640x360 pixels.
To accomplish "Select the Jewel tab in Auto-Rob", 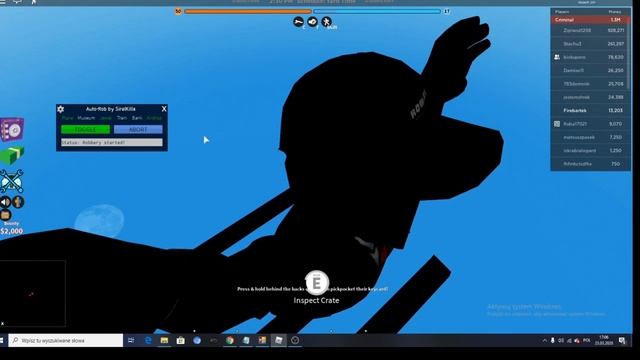I will (106, 118).
